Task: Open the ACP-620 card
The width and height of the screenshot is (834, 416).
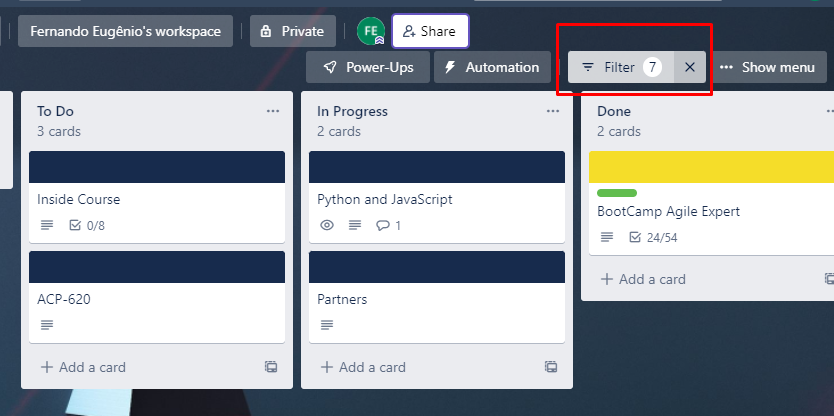Action: pos(157,297)
